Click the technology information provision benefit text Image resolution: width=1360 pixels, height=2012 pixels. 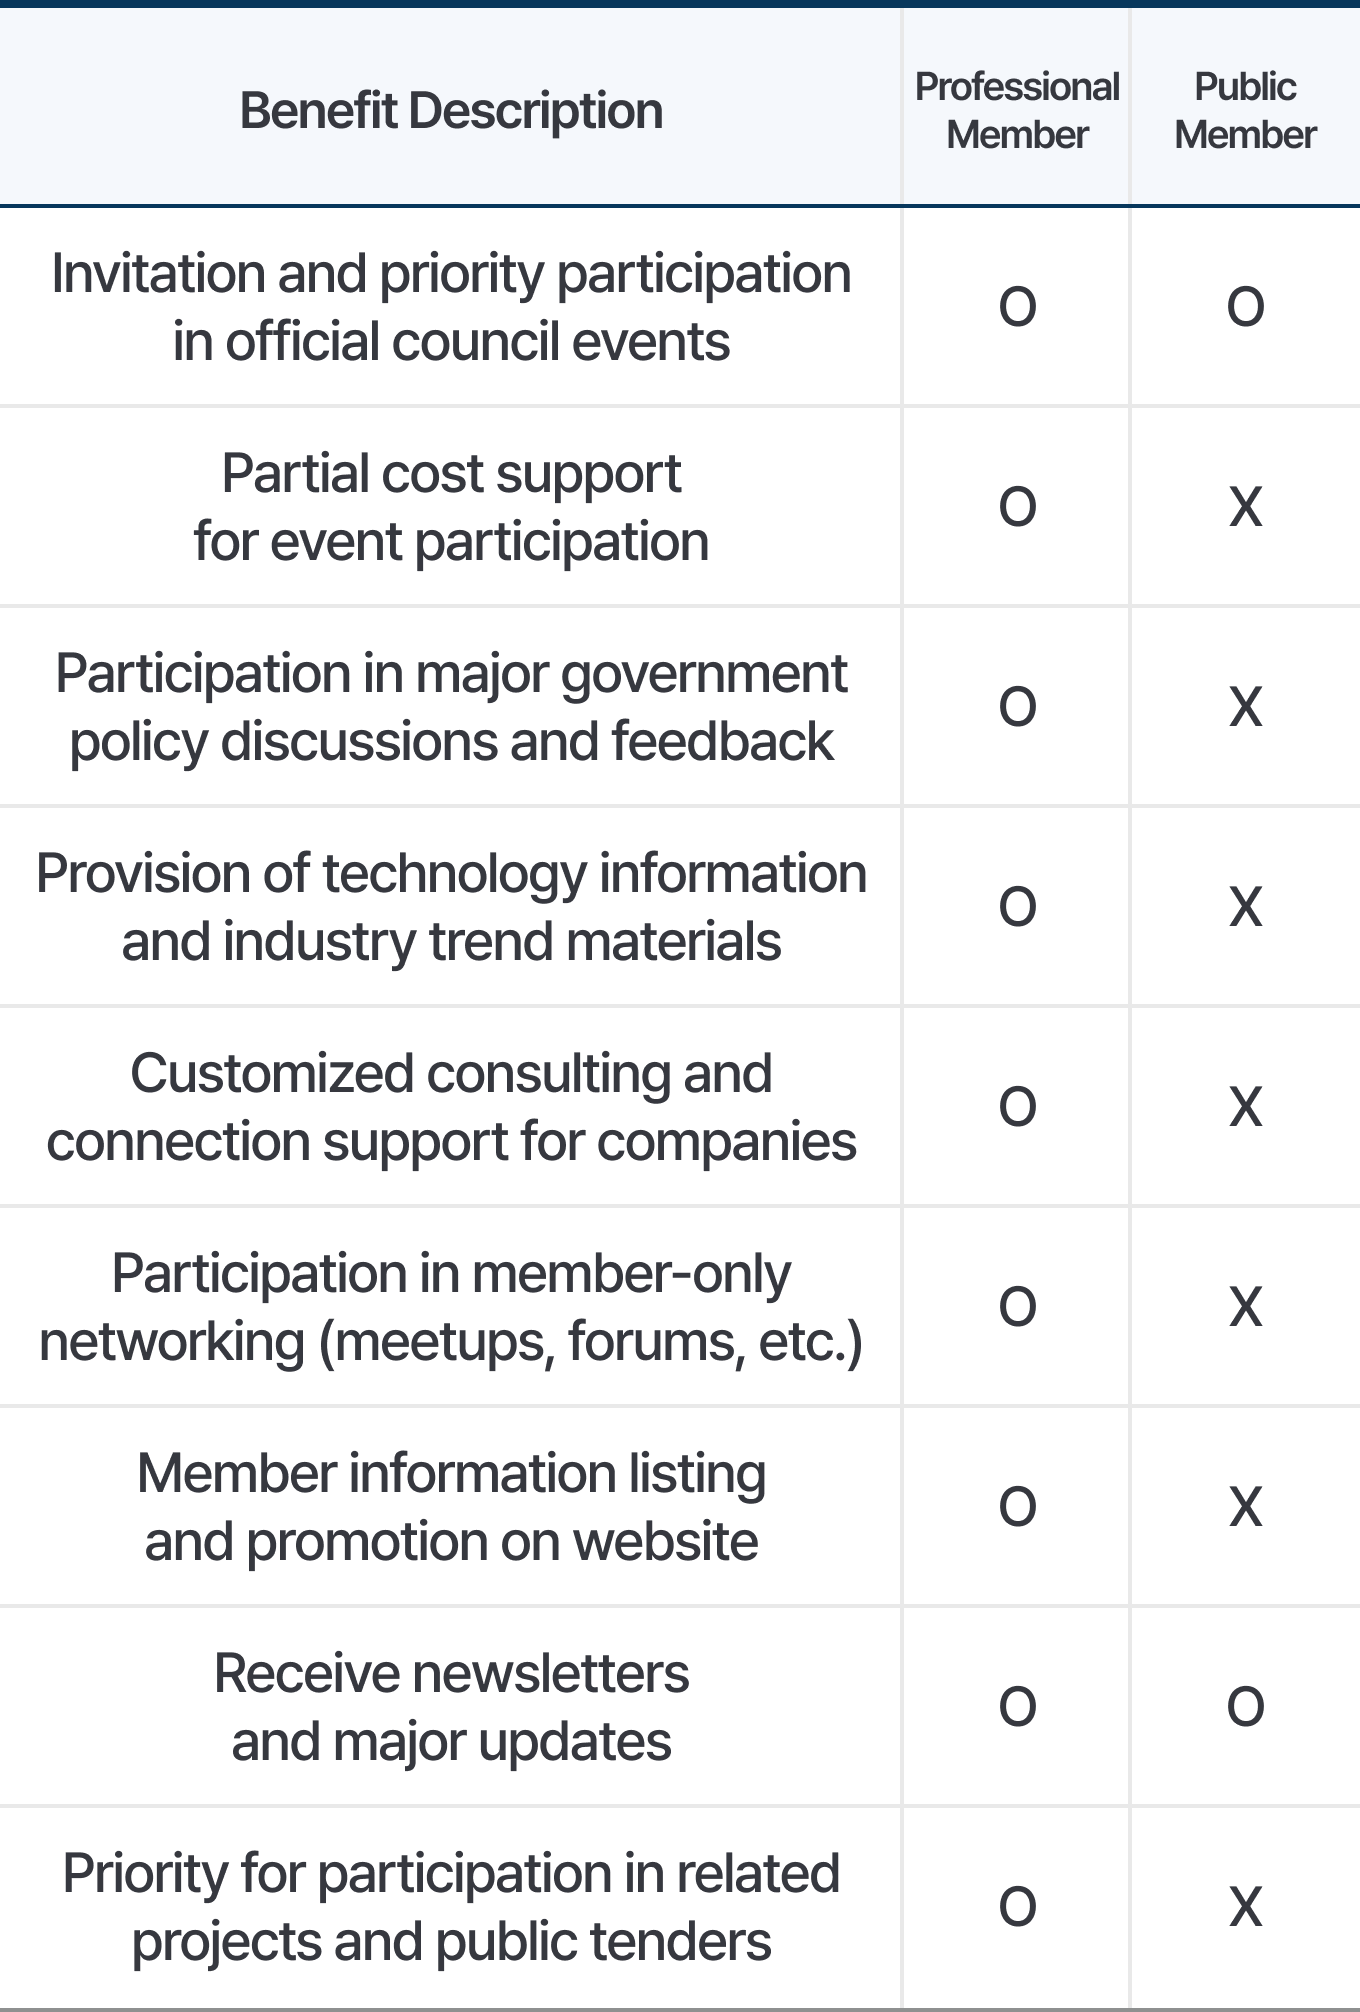point(451,907)
